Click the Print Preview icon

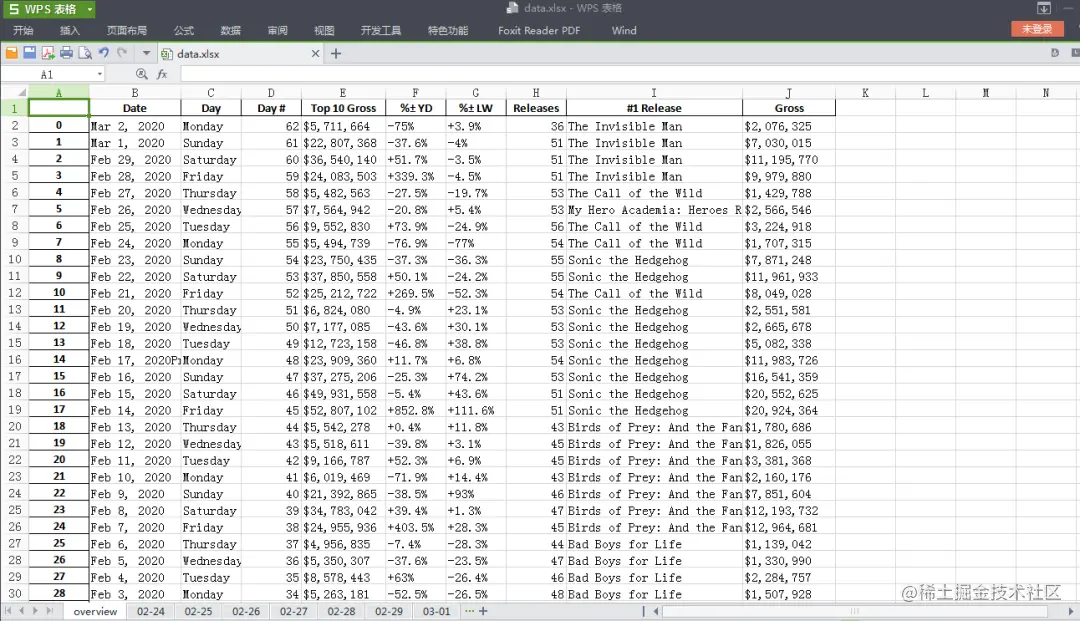click(85, 53)
